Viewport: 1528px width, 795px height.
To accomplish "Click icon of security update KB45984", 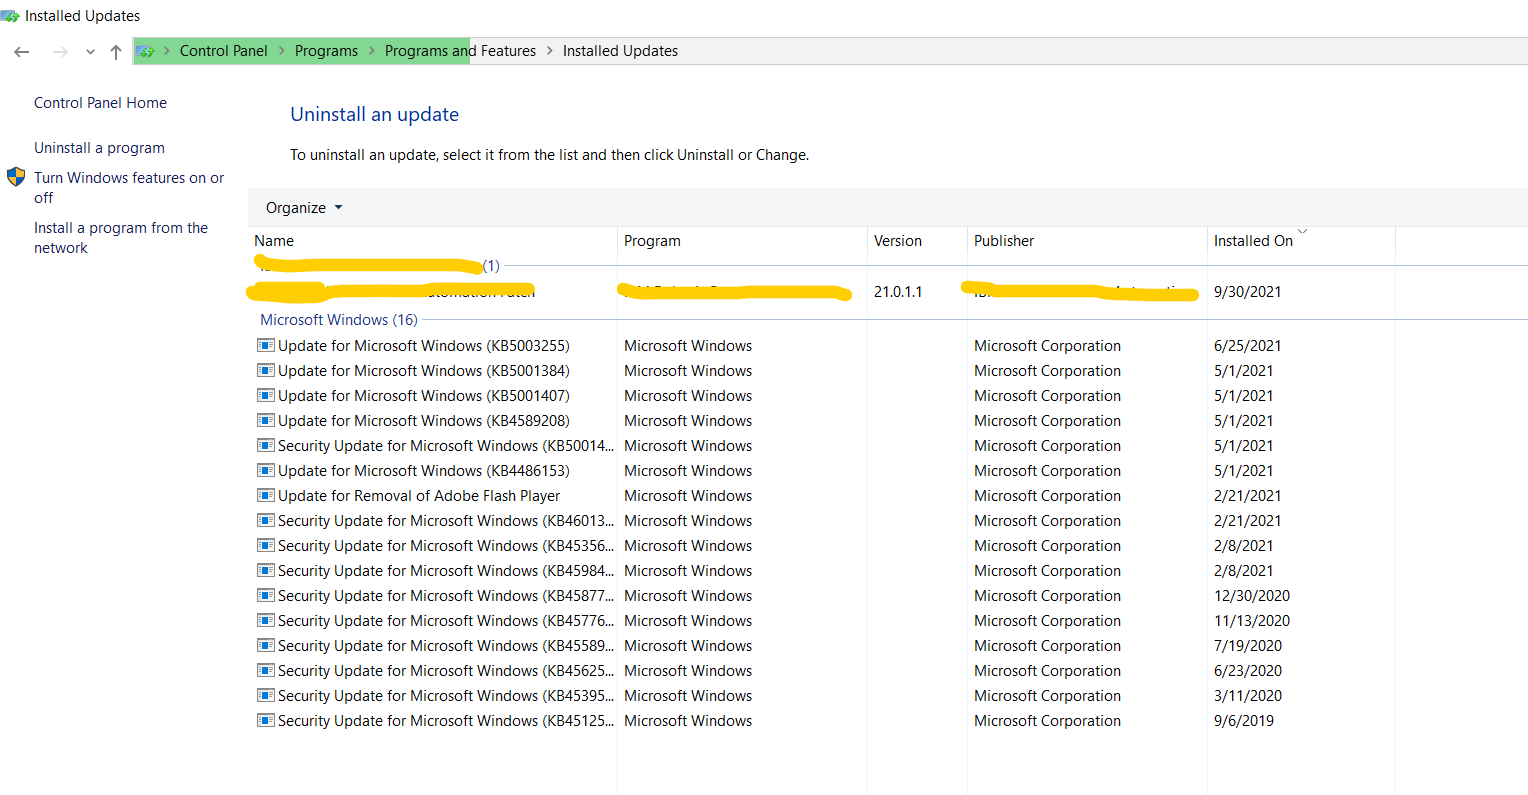I will click(x=266, y=571).
